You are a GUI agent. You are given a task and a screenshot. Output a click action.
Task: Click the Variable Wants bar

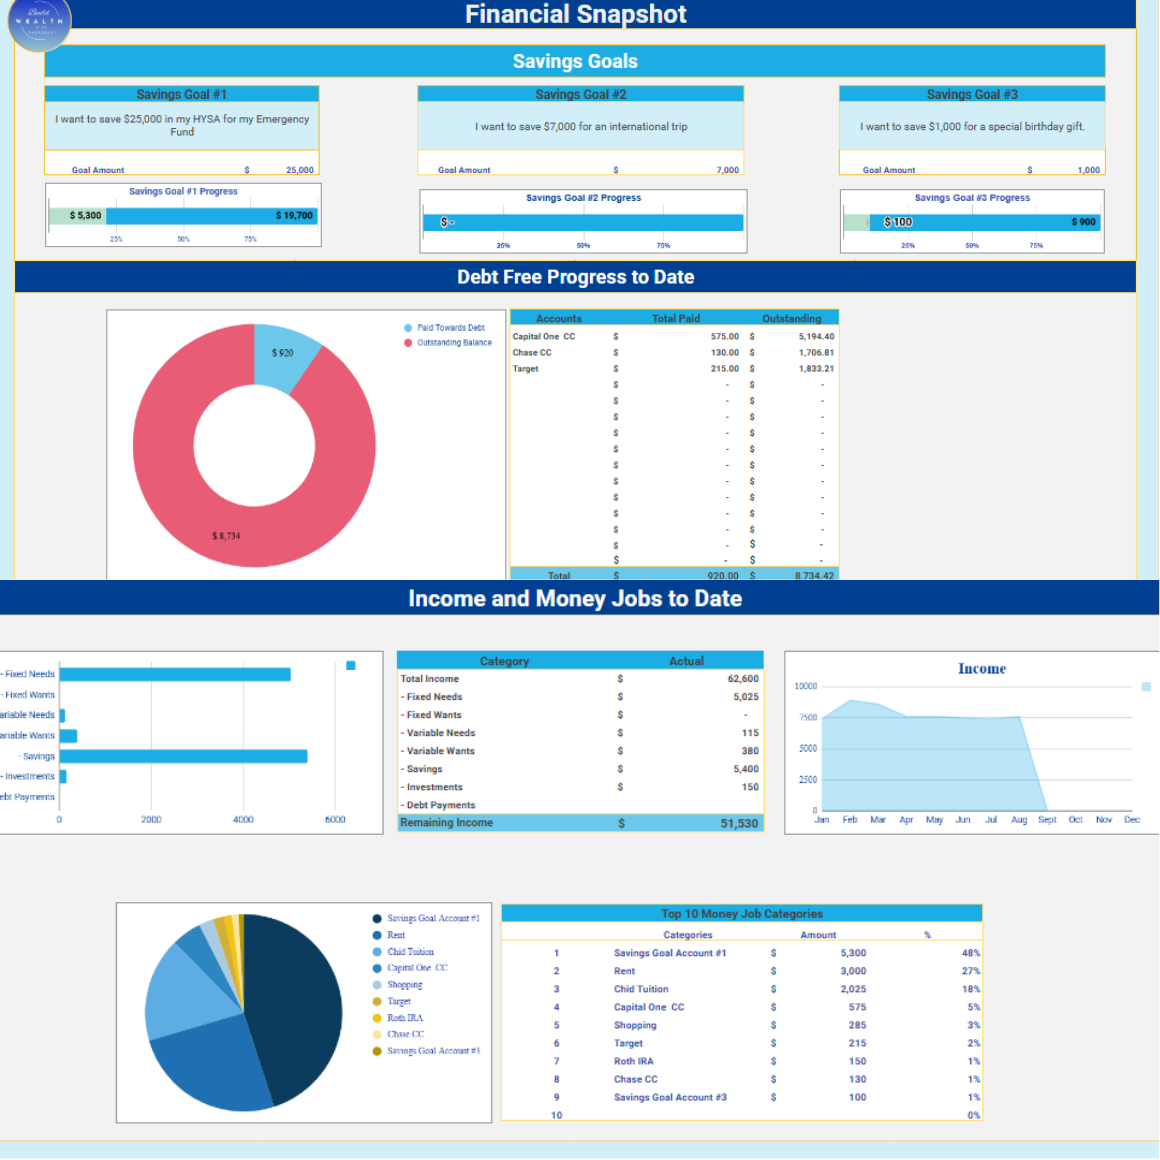[68, 736]
